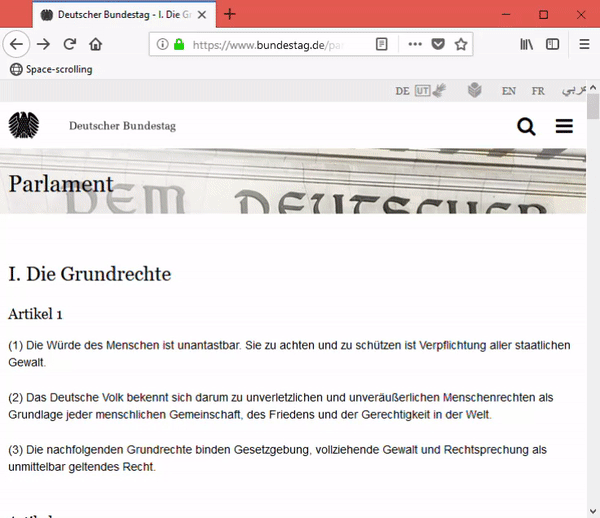600x518 pixels.
Task: Click paragraph (2) Das Deutsche Volk
Action: point(281,406)
